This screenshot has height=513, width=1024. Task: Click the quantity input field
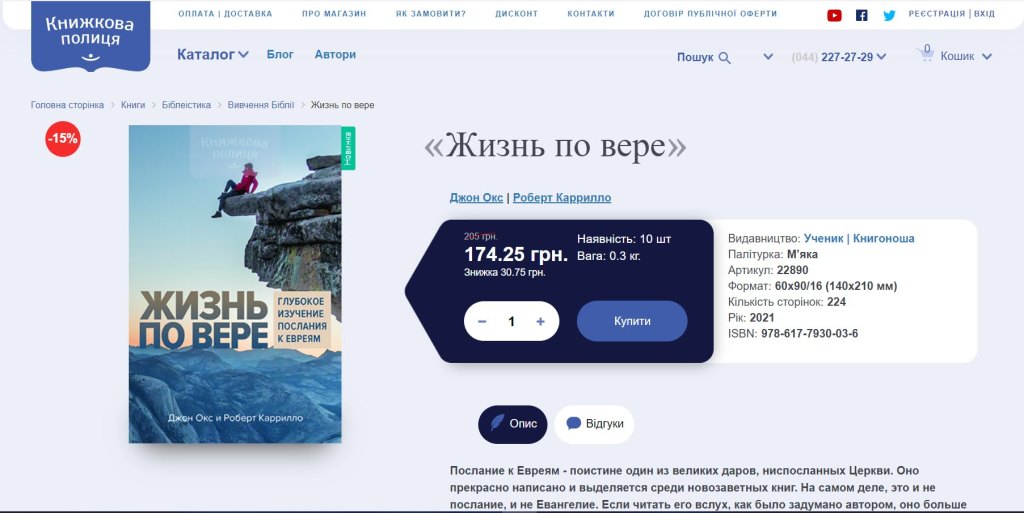[511, 321]
